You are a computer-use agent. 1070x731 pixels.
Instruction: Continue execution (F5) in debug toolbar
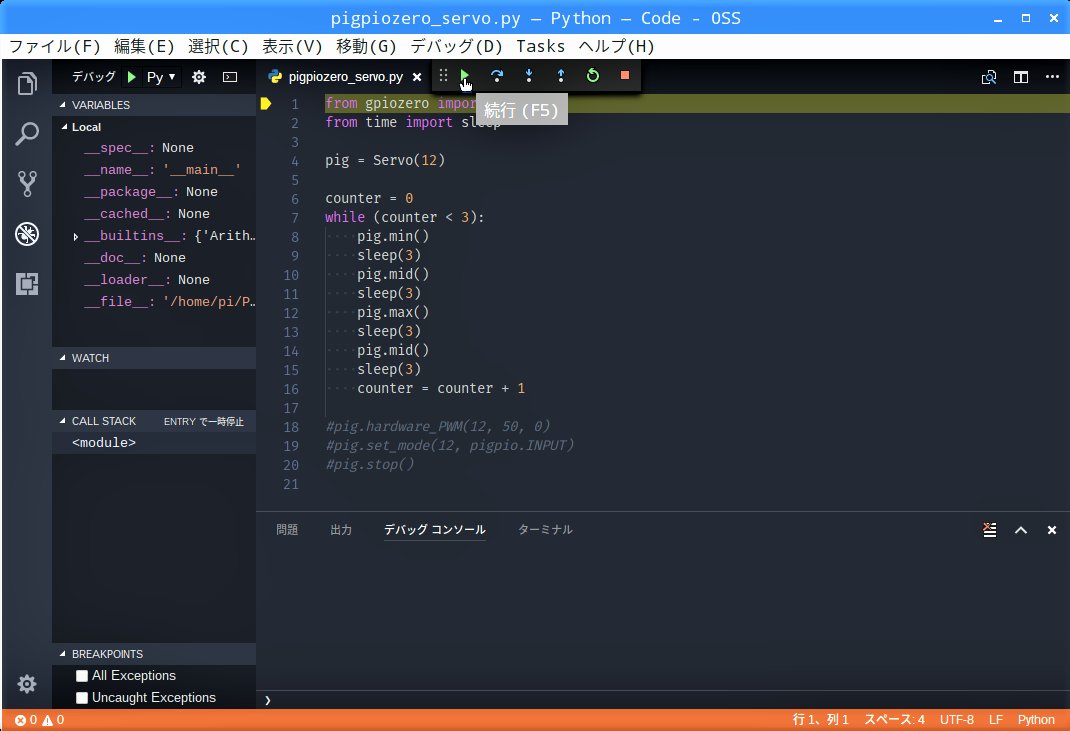pyautogui.click(x=465, y=76)
